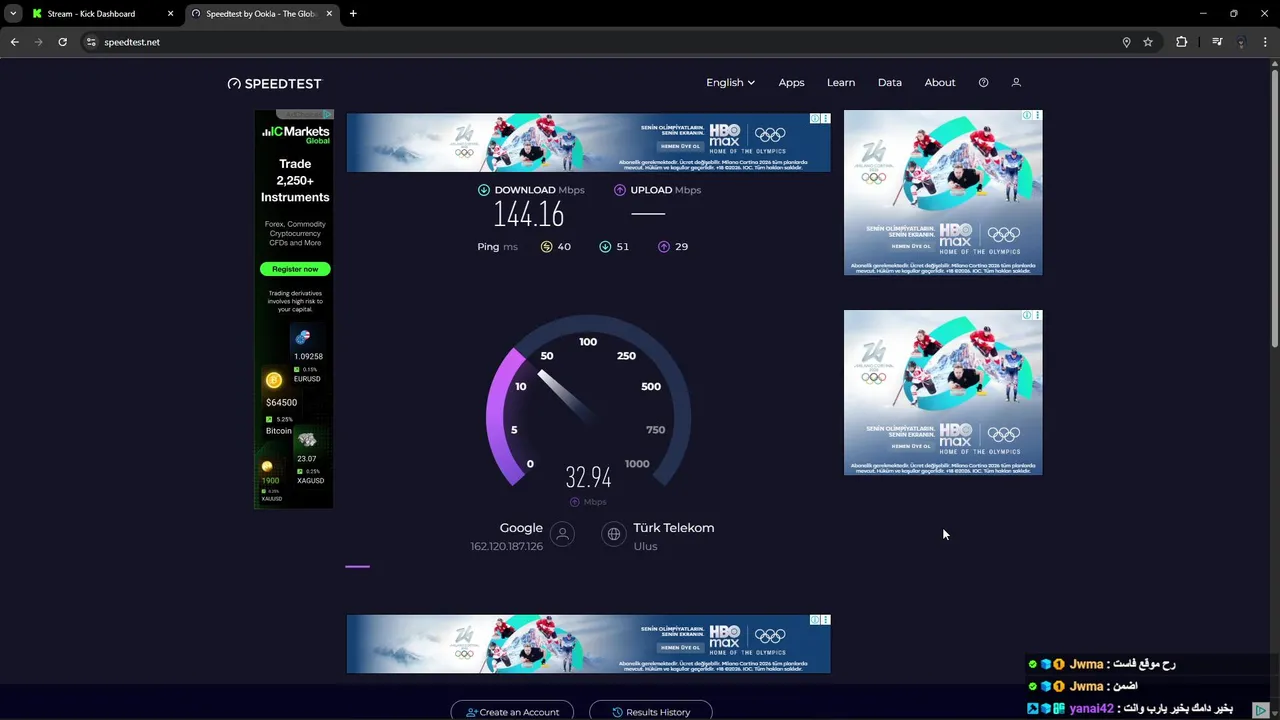Click the scrollbar up arrow

tap(1274, 65)
